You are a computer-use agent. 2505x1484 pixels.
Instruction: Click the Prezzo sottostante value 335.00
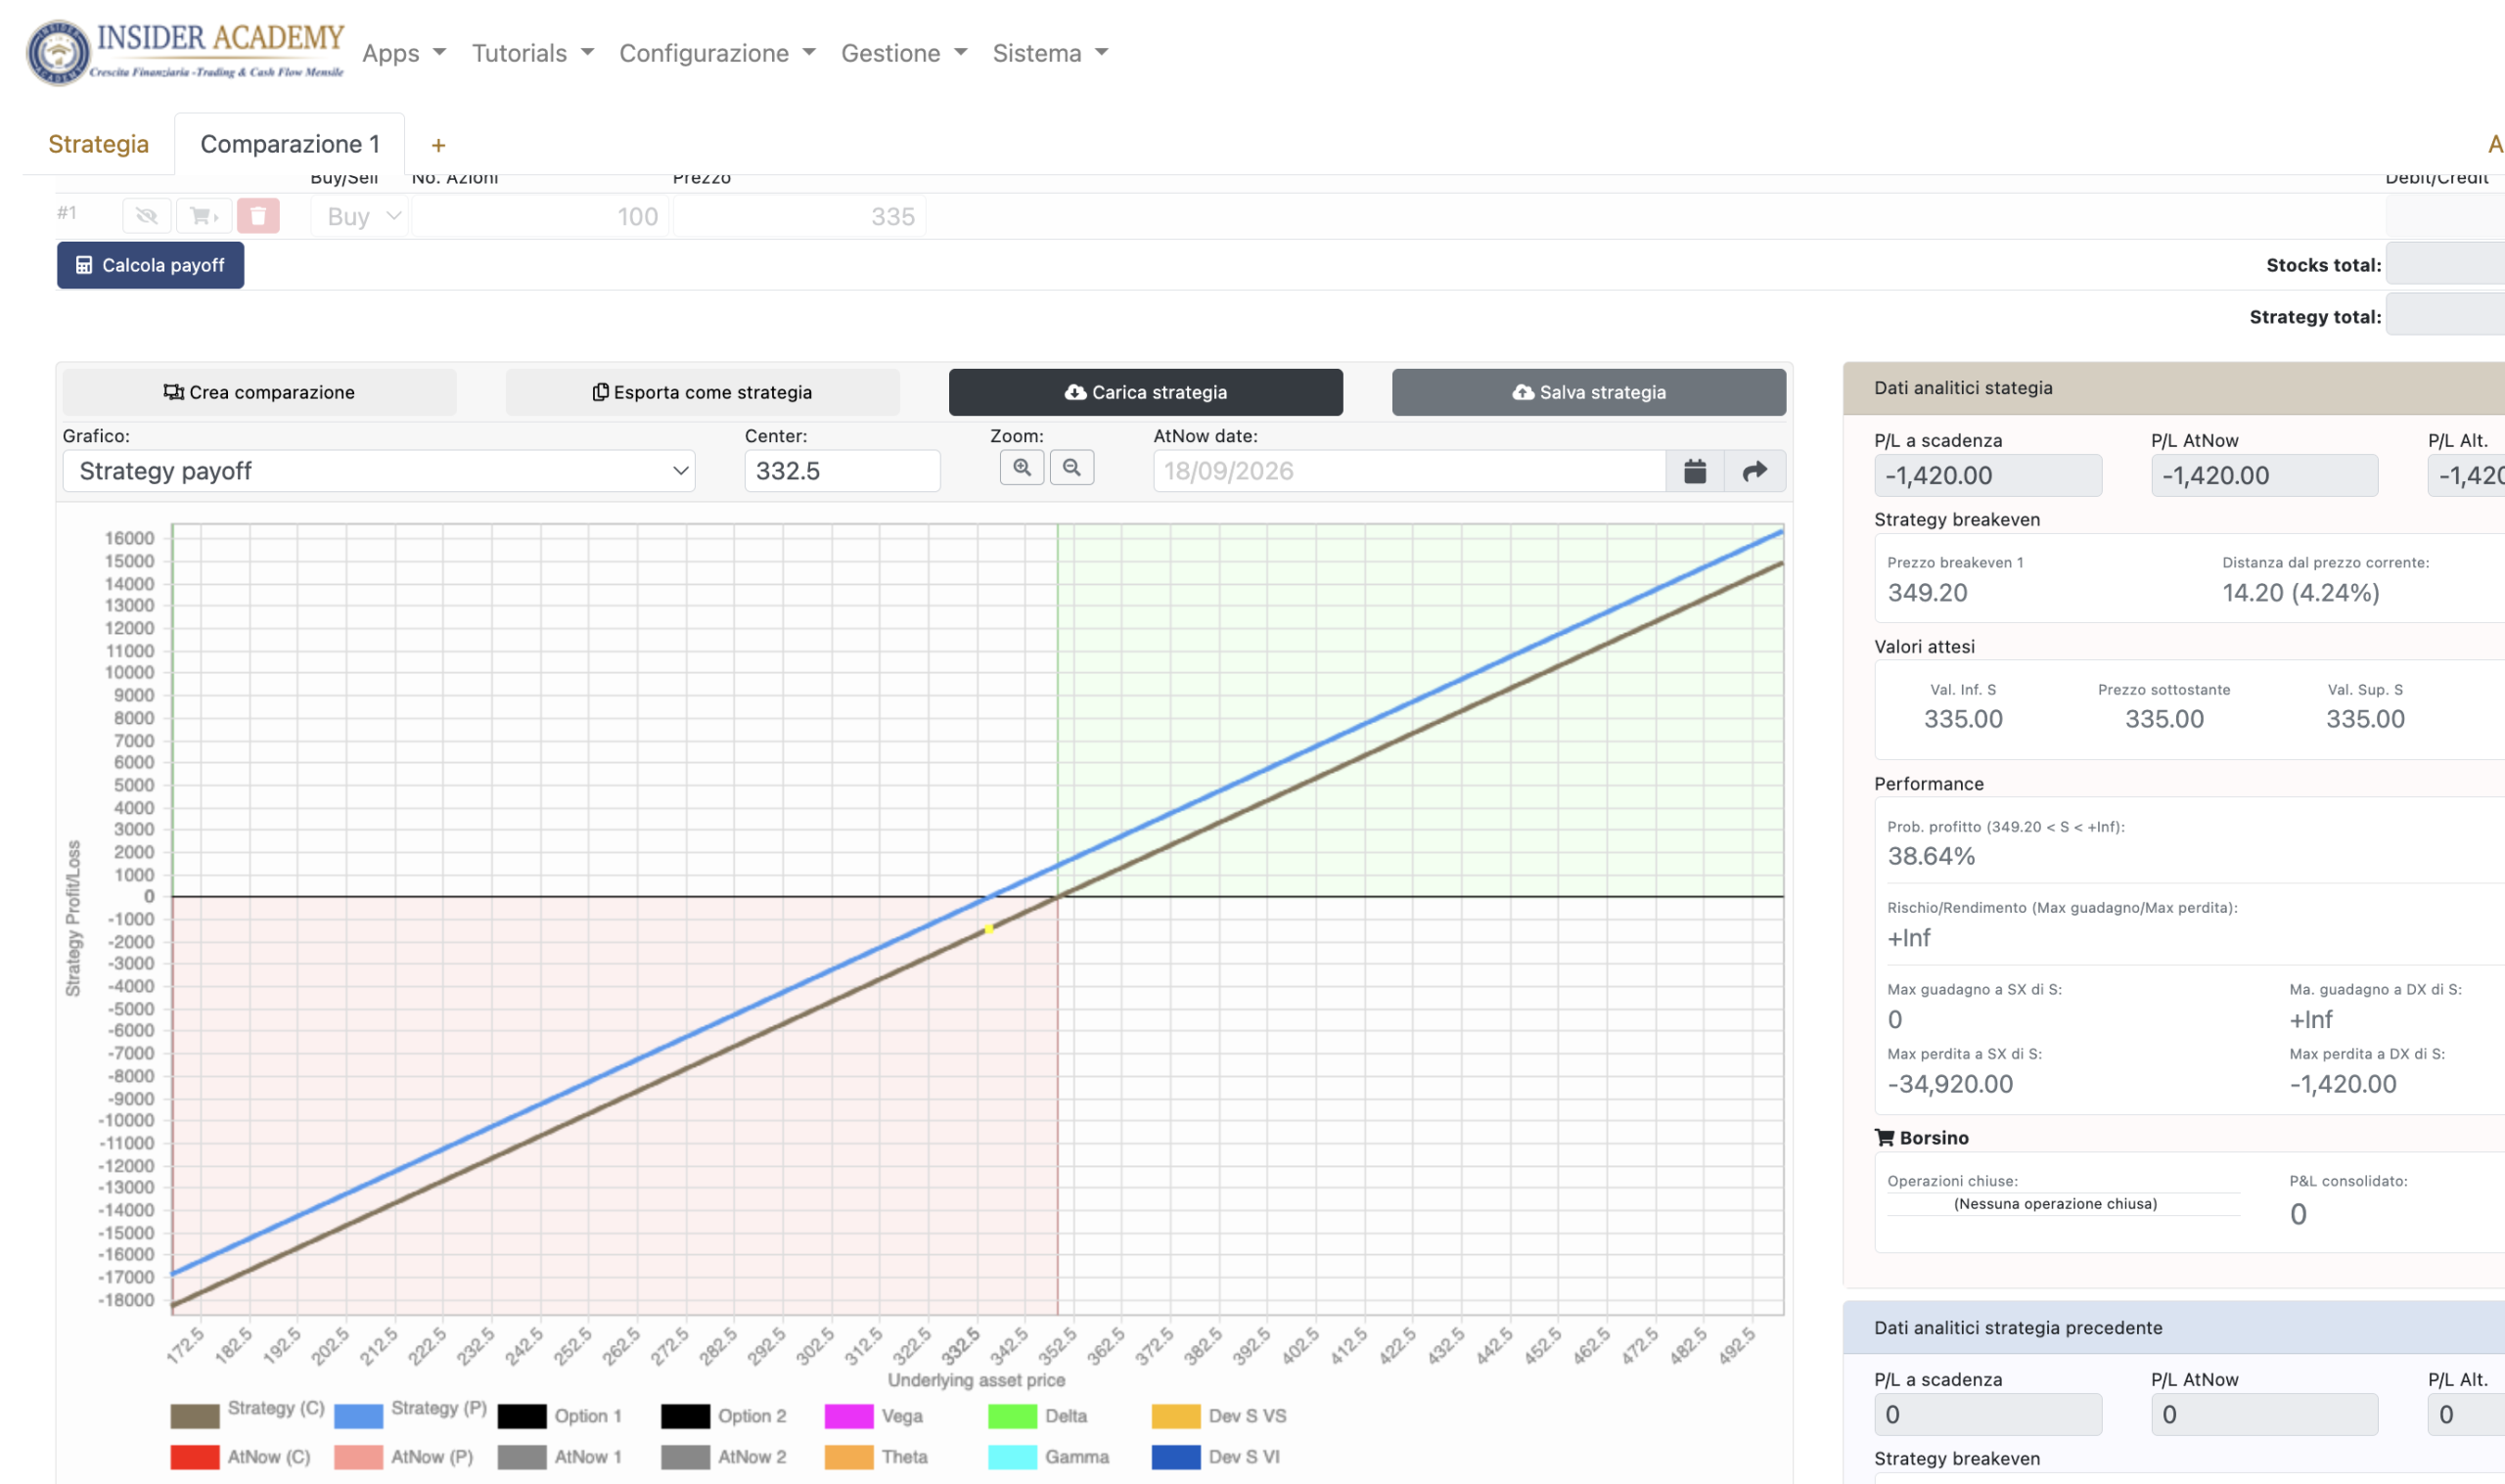pos(2164,719)
